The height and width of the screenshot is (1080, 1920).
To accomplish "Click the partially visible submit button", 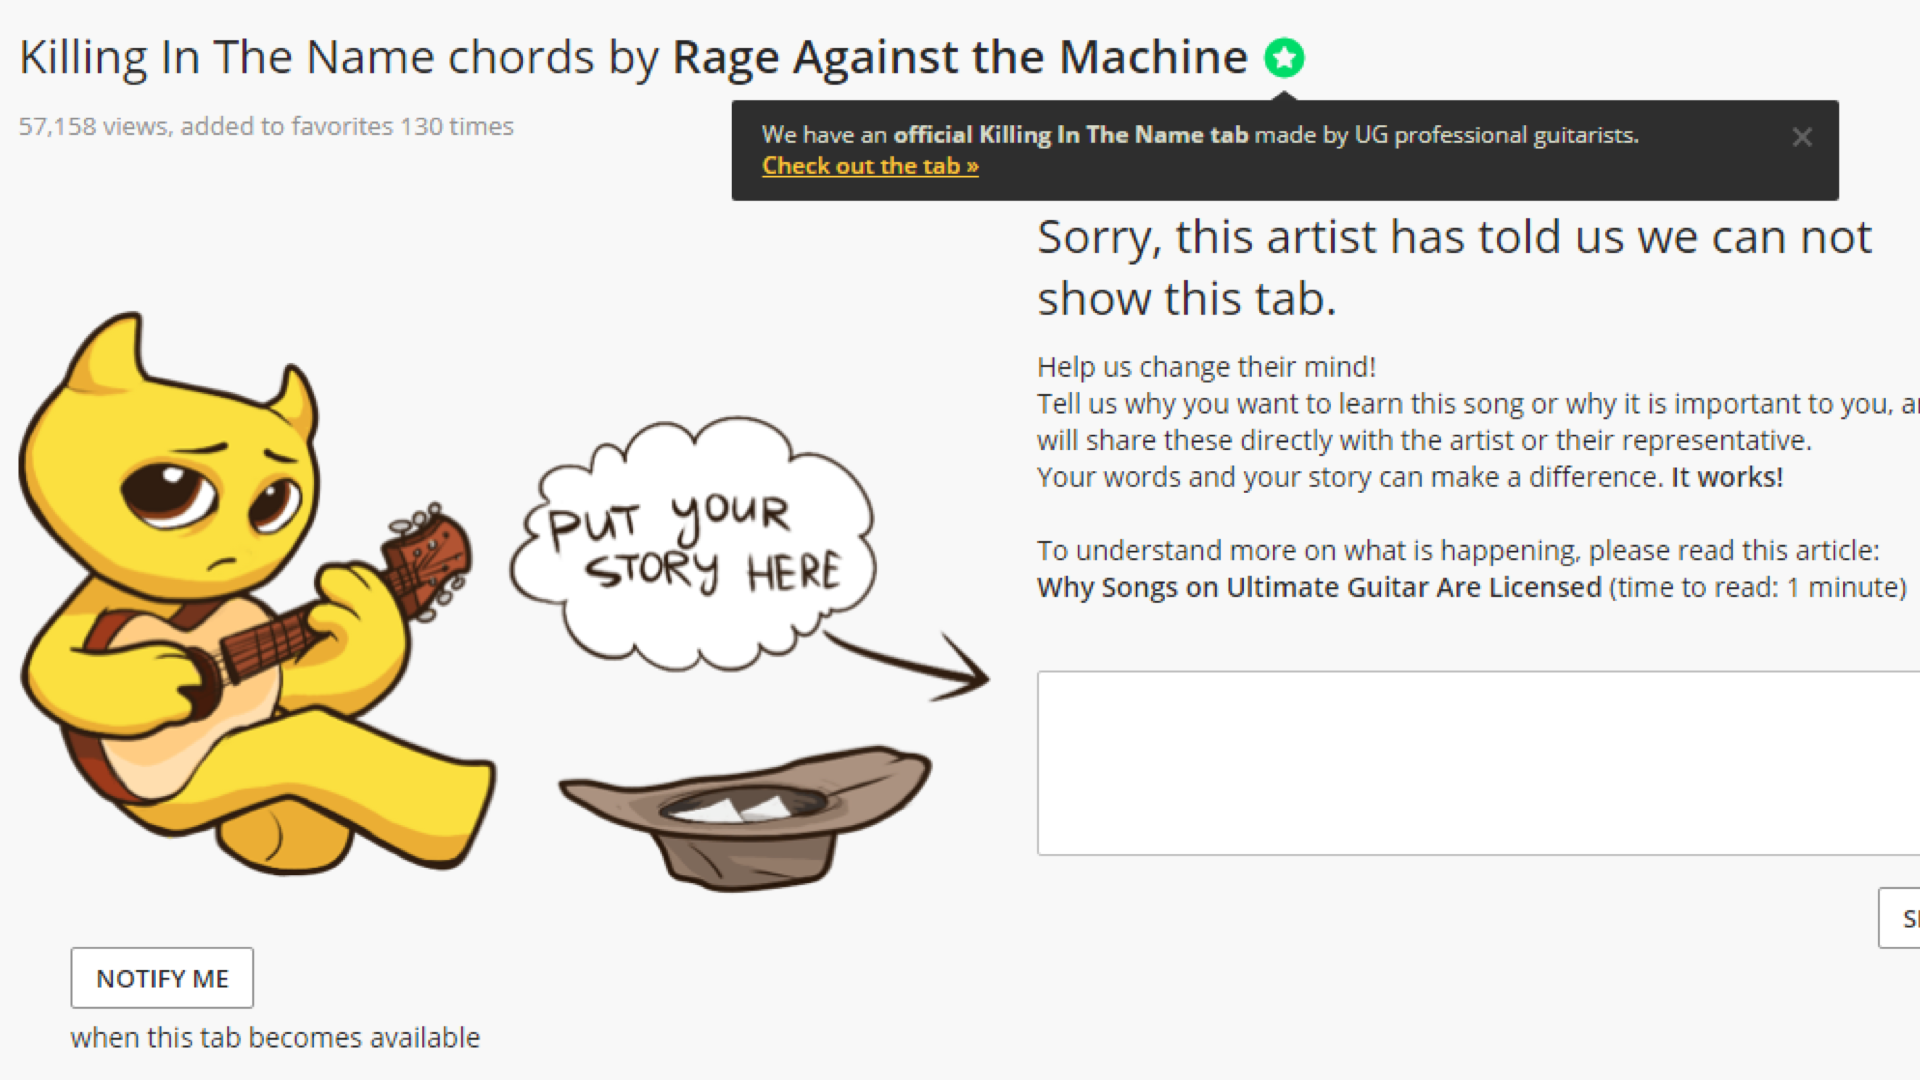I will [x=1900, y=918].
